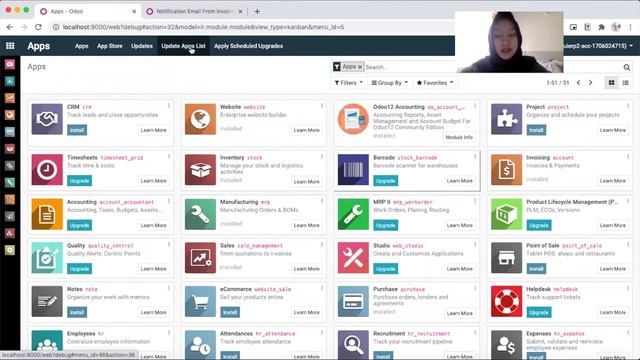The image size is (640, 360).
Task: Open the Manufacturing wrench app icon
Action: pos(200,214)
